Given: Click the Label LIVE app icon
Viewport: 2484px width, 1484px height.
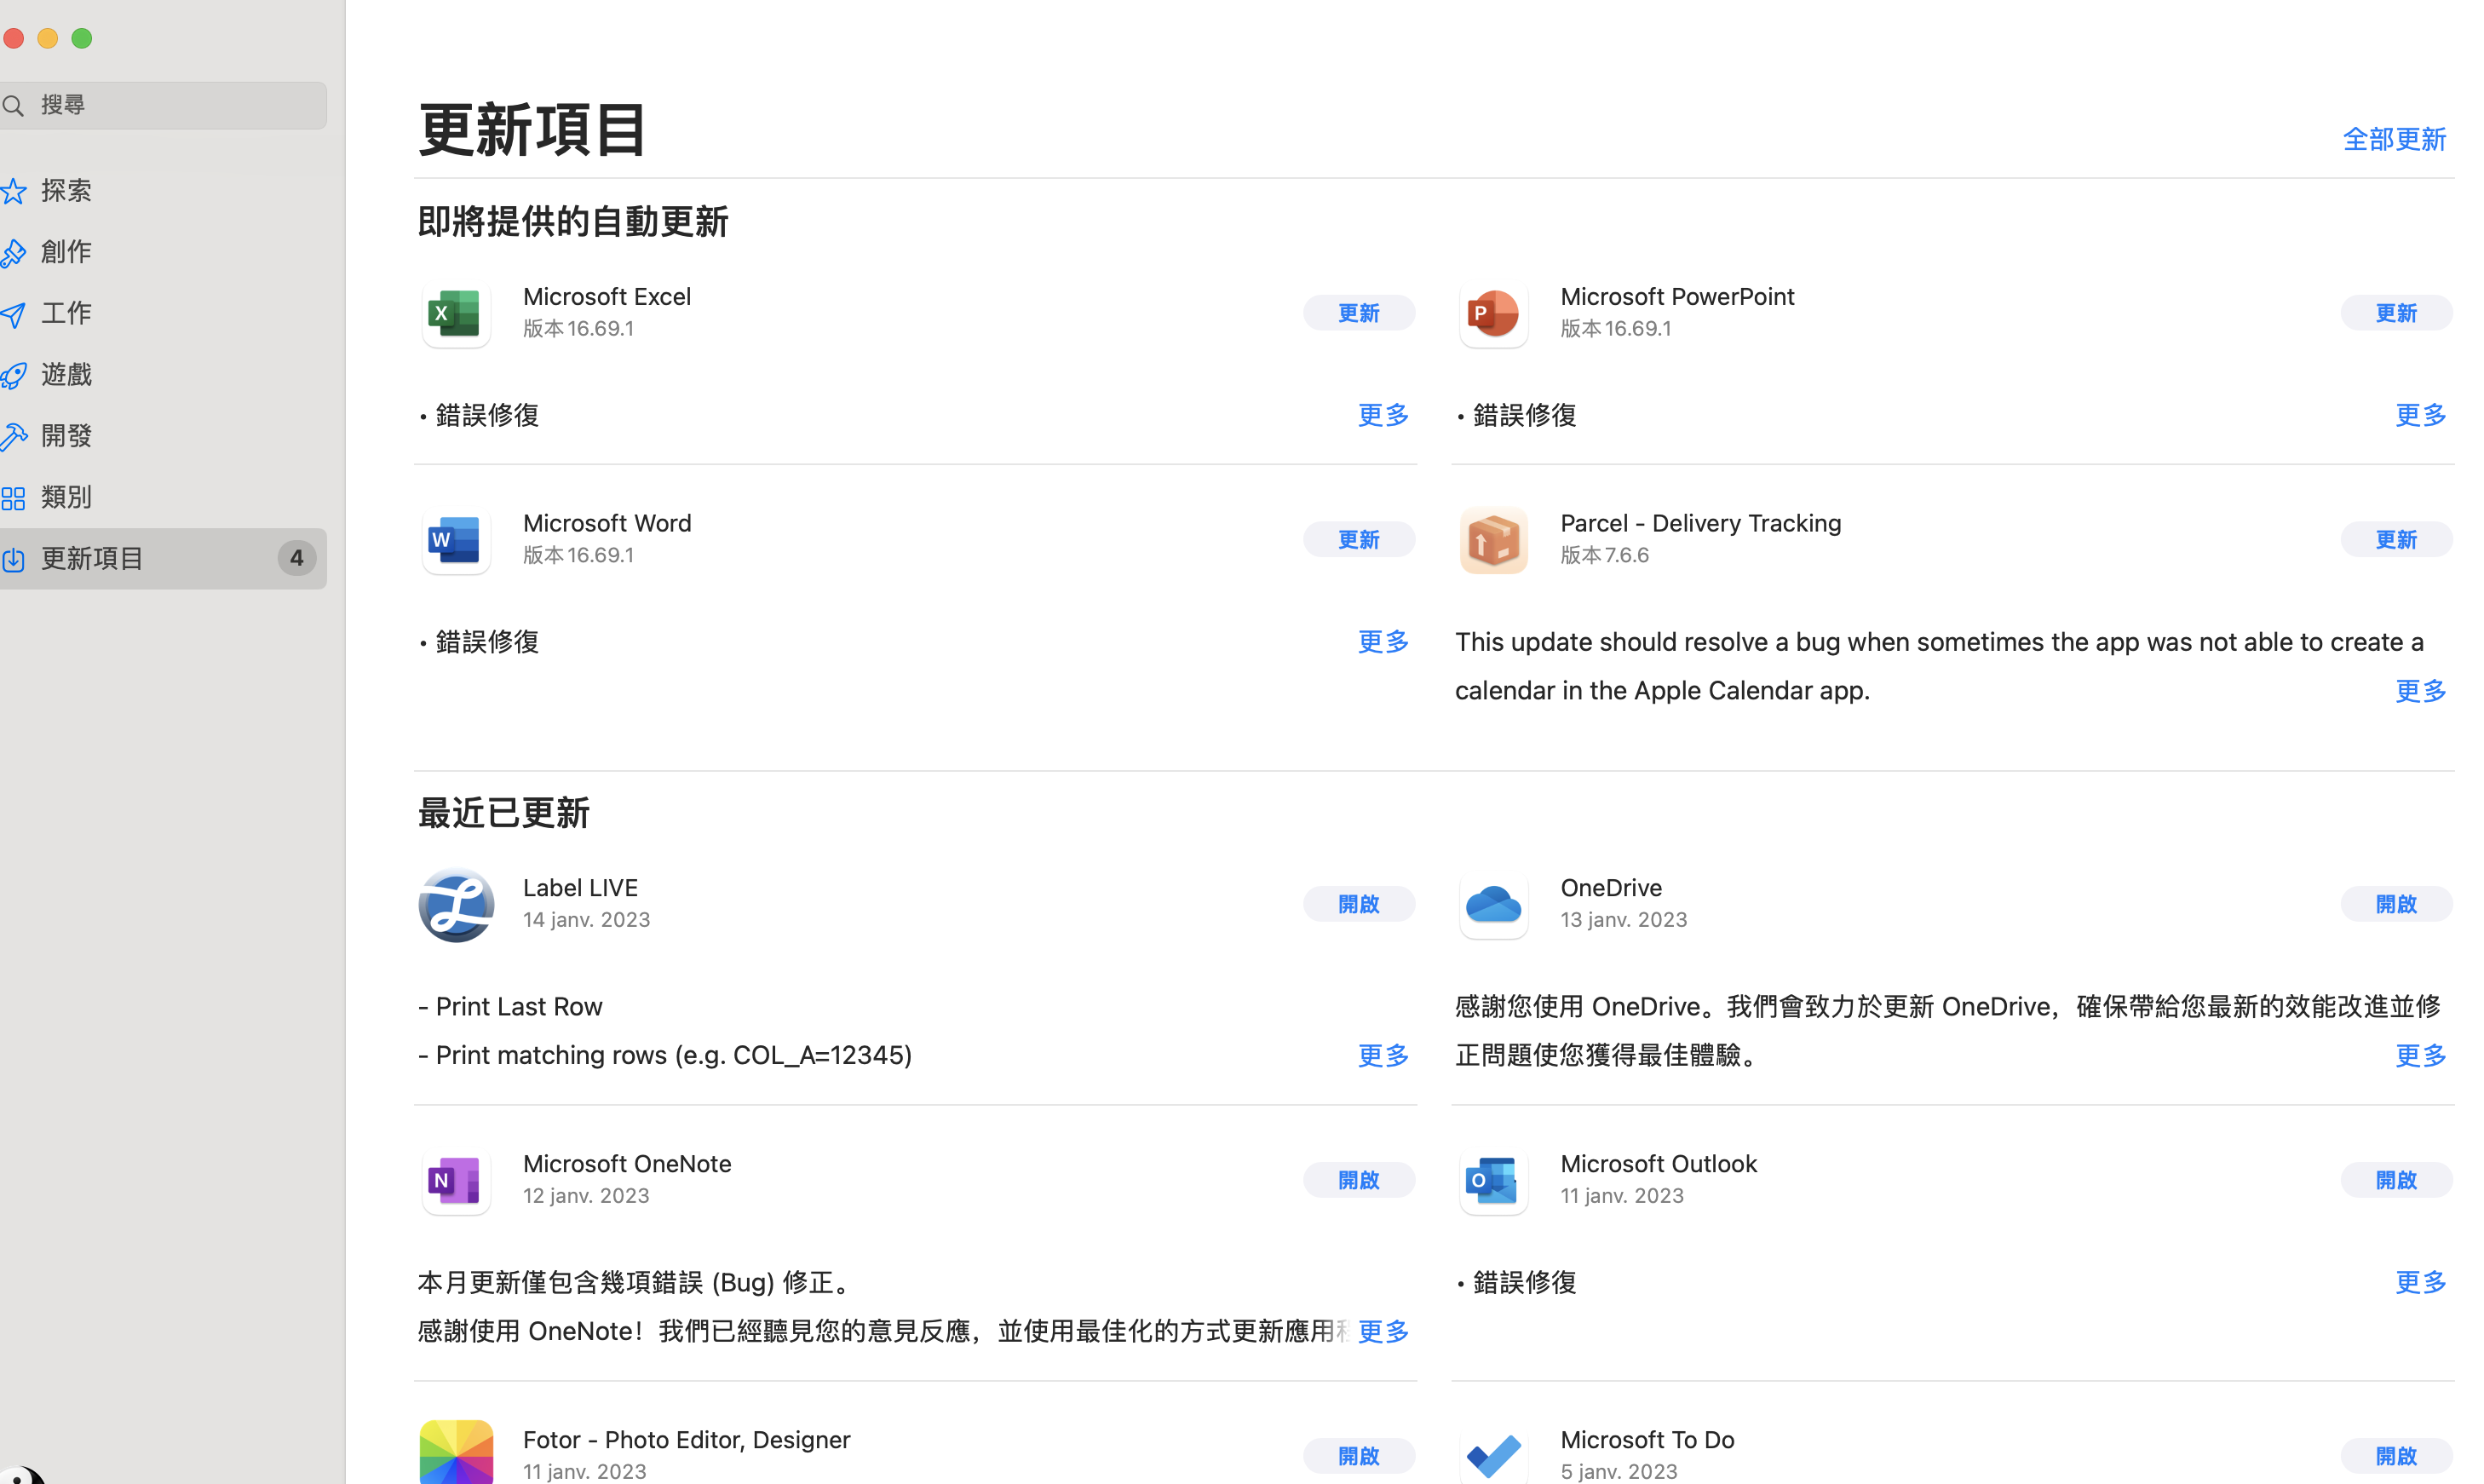Looking at the screenshot, I should click(x=455, y=904).
